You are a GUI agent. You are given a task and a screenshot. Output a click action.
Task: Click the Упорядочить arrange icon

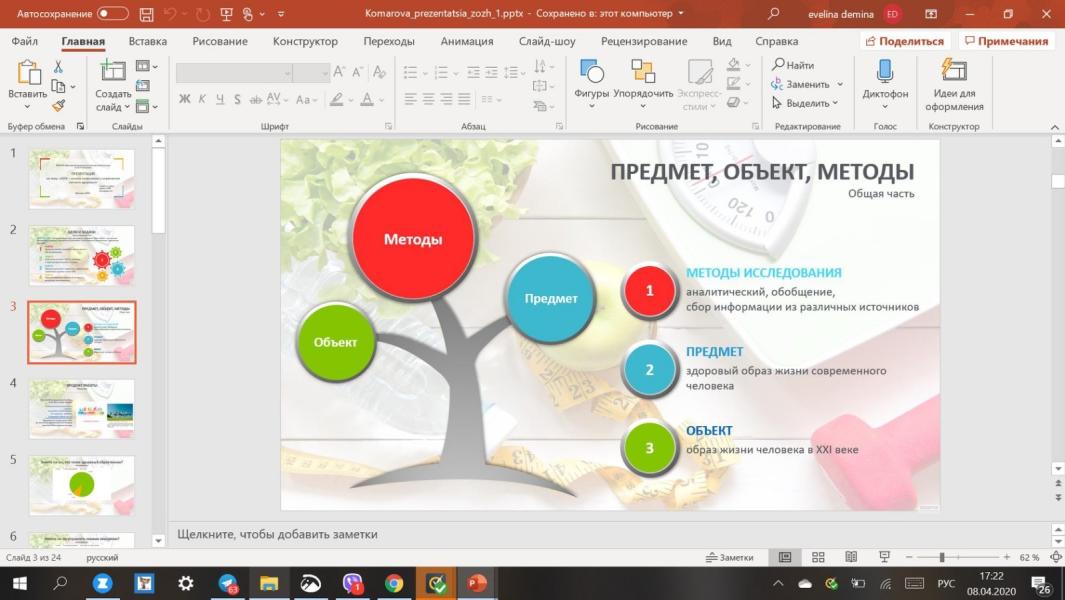coord(643,71)
